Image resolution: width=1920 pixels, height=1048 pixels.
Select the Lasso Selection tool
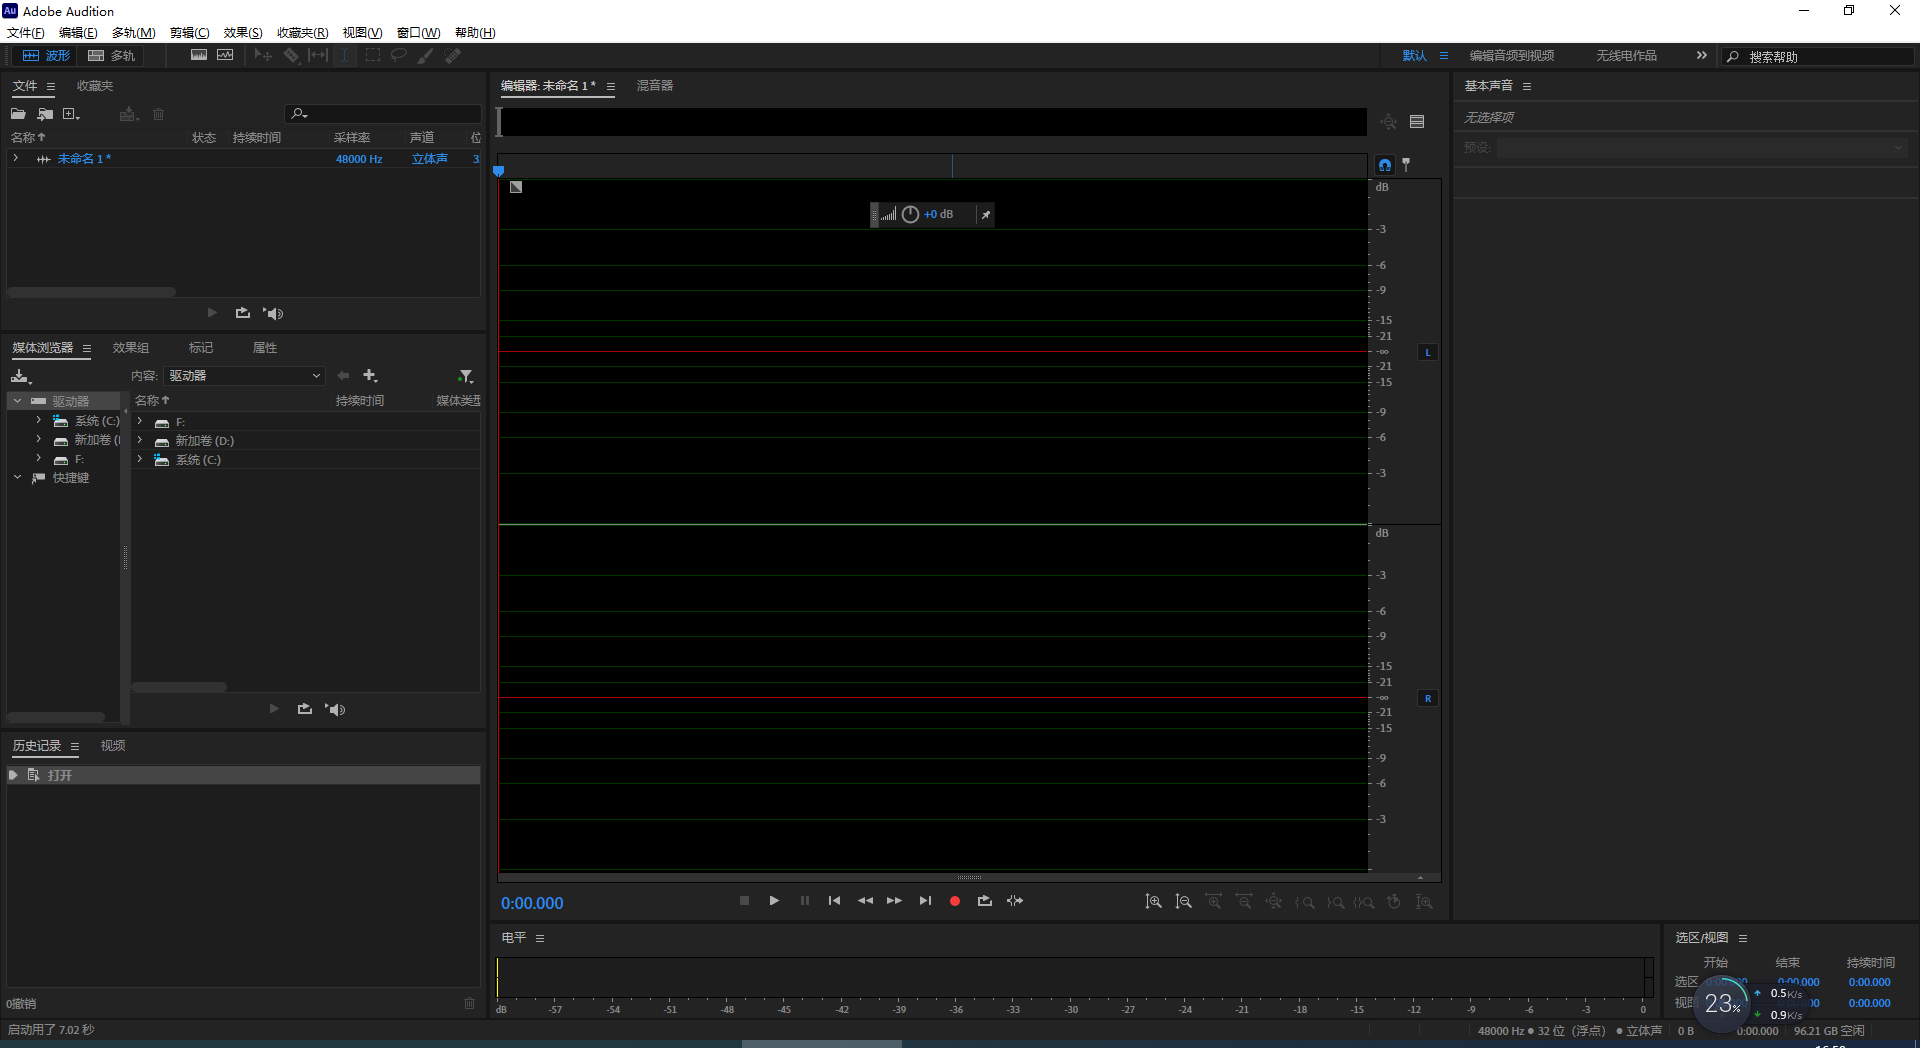(x=398, y=55)
